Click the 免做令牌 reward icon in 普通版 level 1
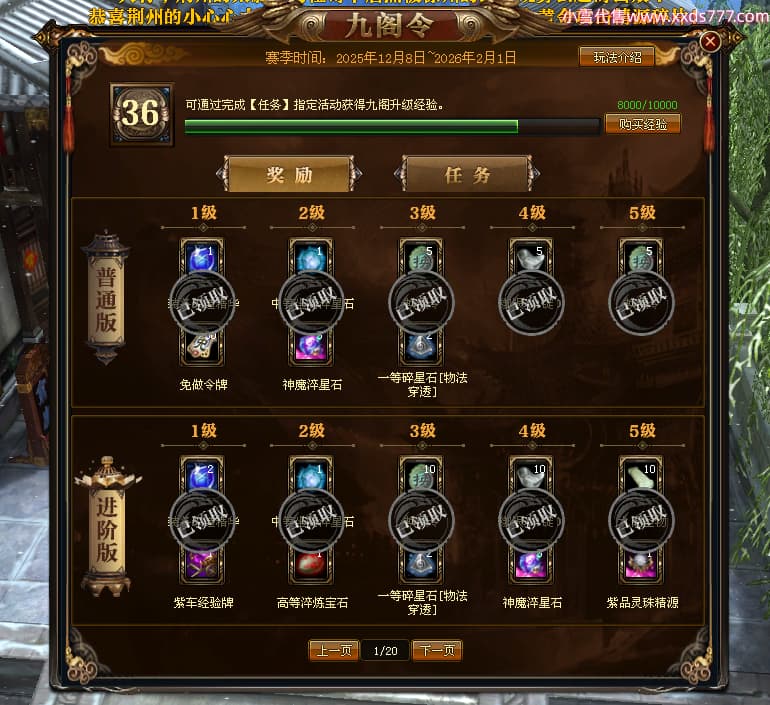This screenshot has height=705, width=770. point(202,346)
